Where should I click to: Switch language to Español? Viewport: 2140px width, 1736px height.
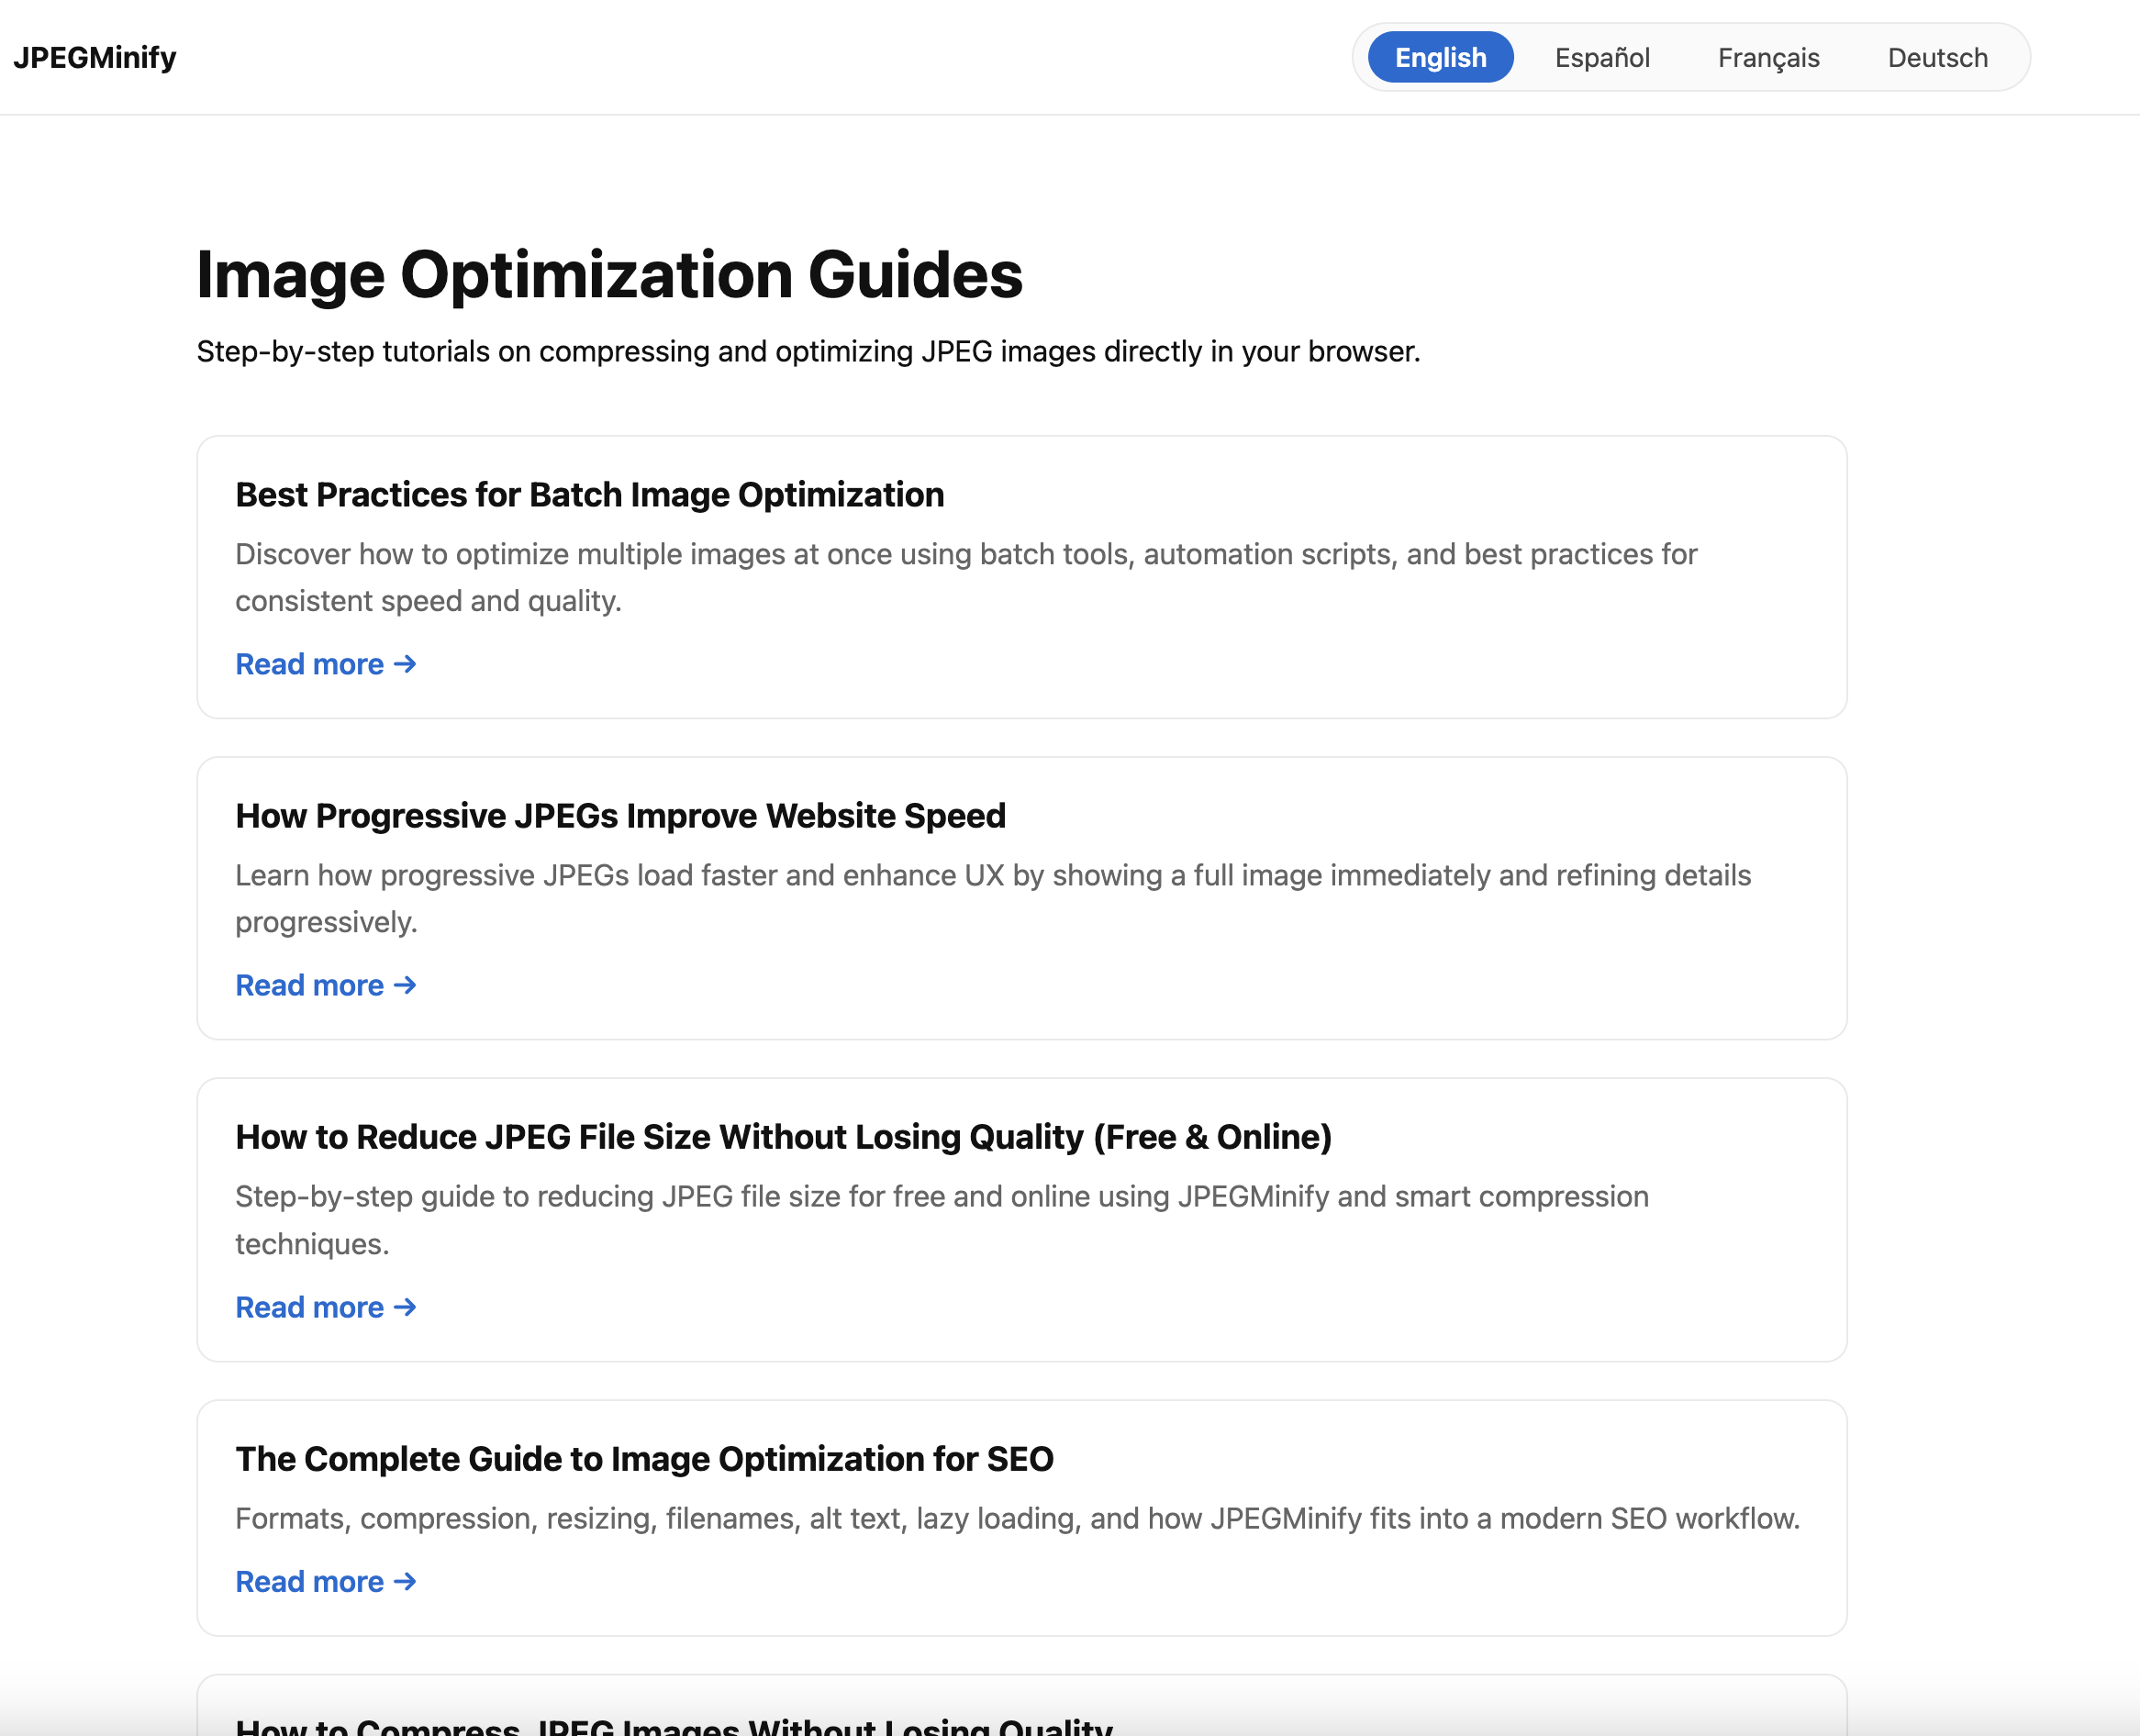tap(1601, 57)
